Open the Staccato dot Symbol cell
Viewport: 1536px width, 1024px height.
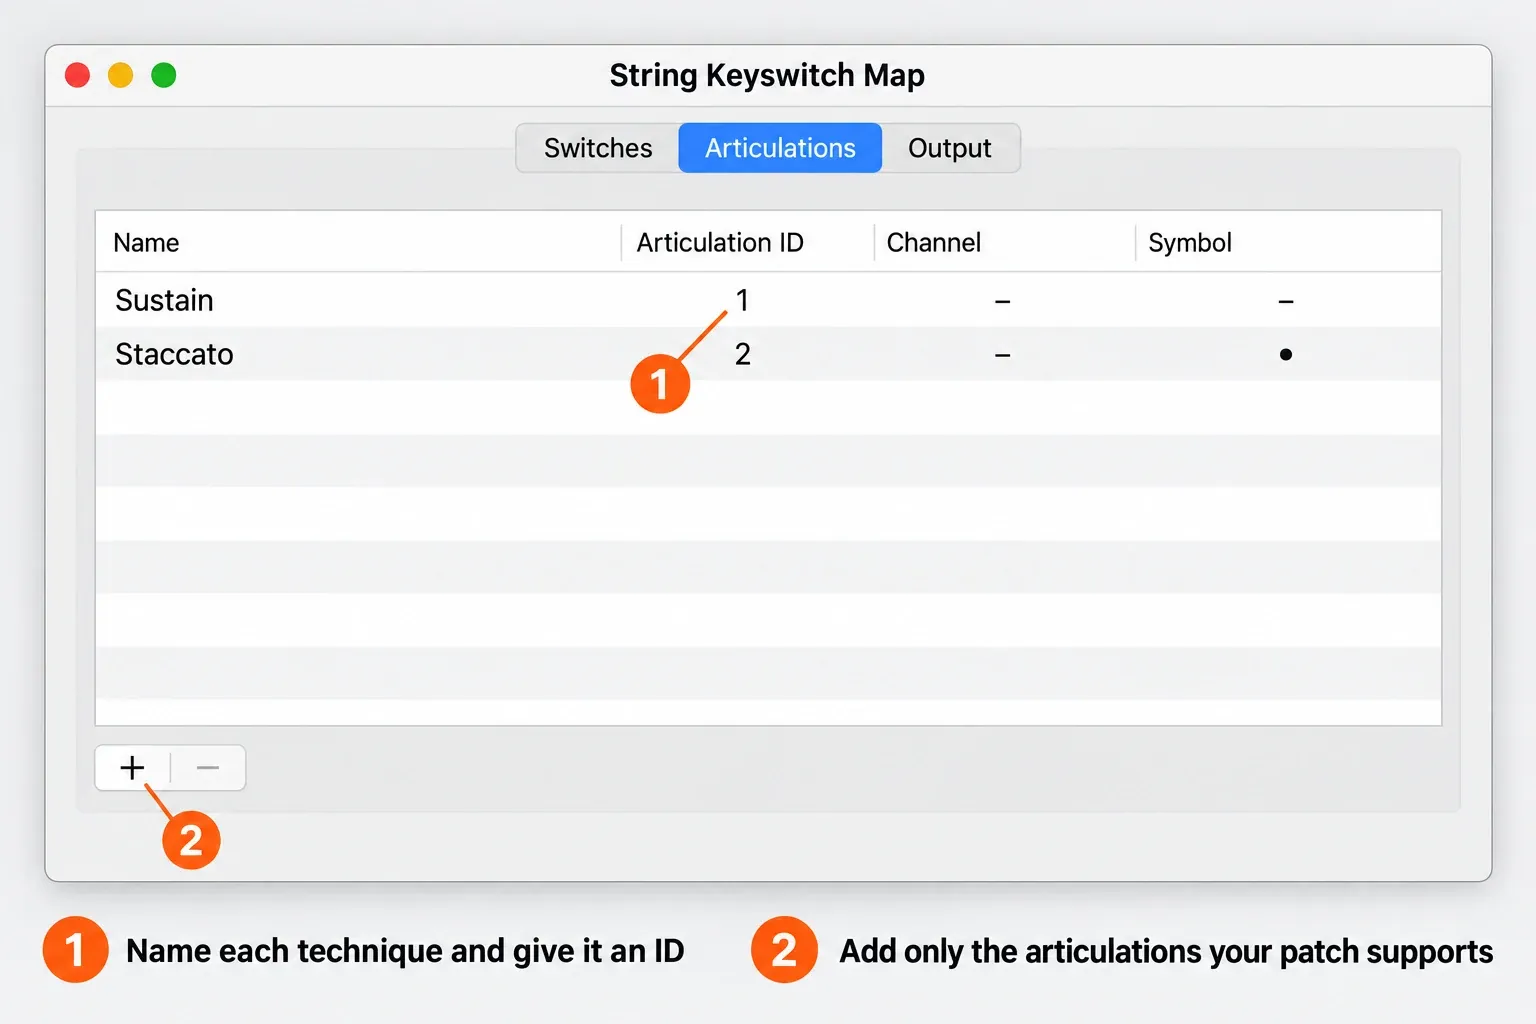point(1286,354)
